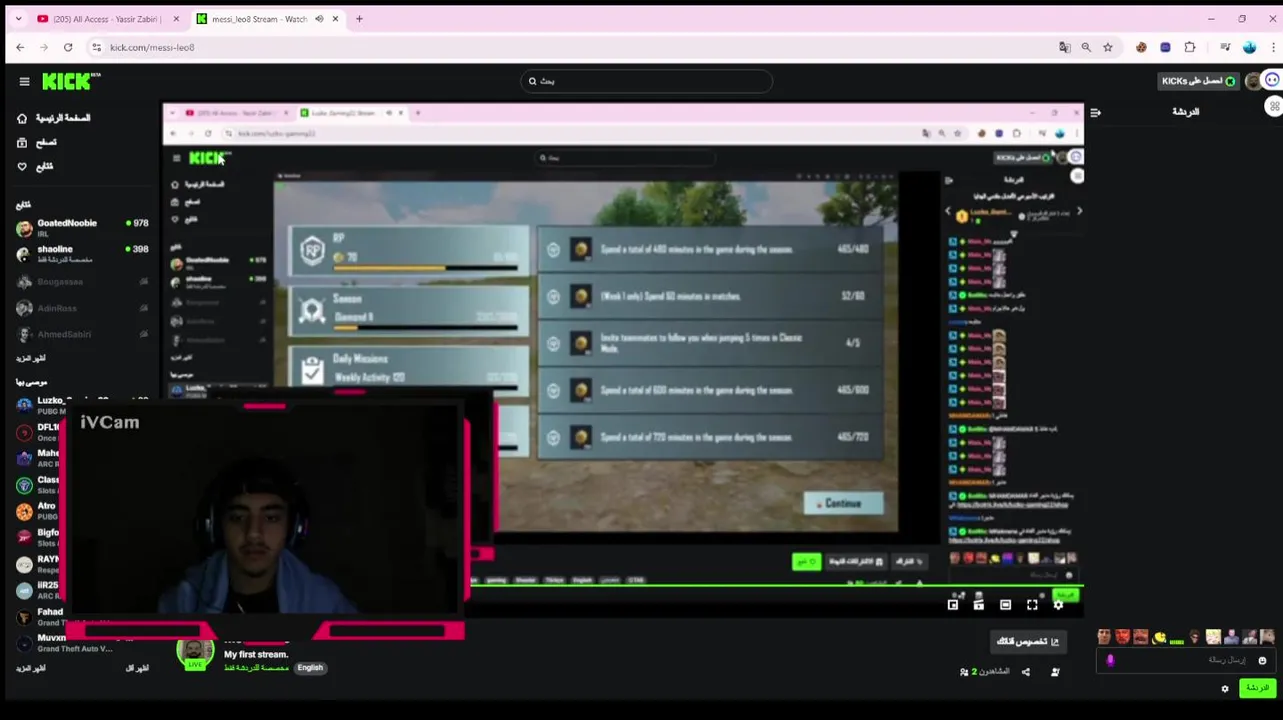Viewport: 1283px width, 720px height.
Task: Bookmark this page with the star
Action: tap(1108, 47)
